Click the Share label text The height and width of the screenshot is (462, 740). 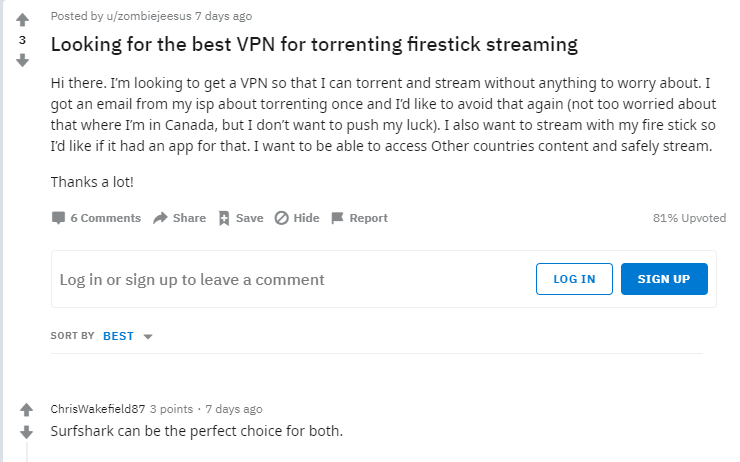pos(189,218)
